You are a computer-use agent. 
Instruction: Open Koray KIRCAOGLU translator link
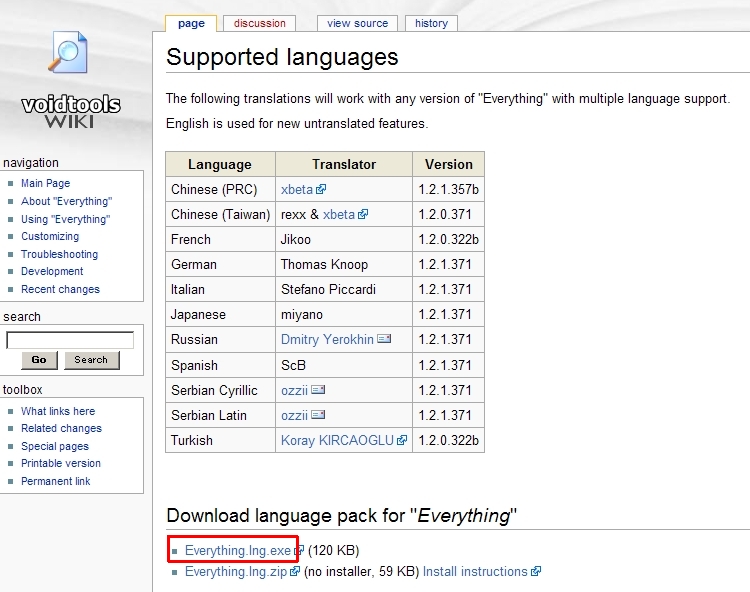337,440
